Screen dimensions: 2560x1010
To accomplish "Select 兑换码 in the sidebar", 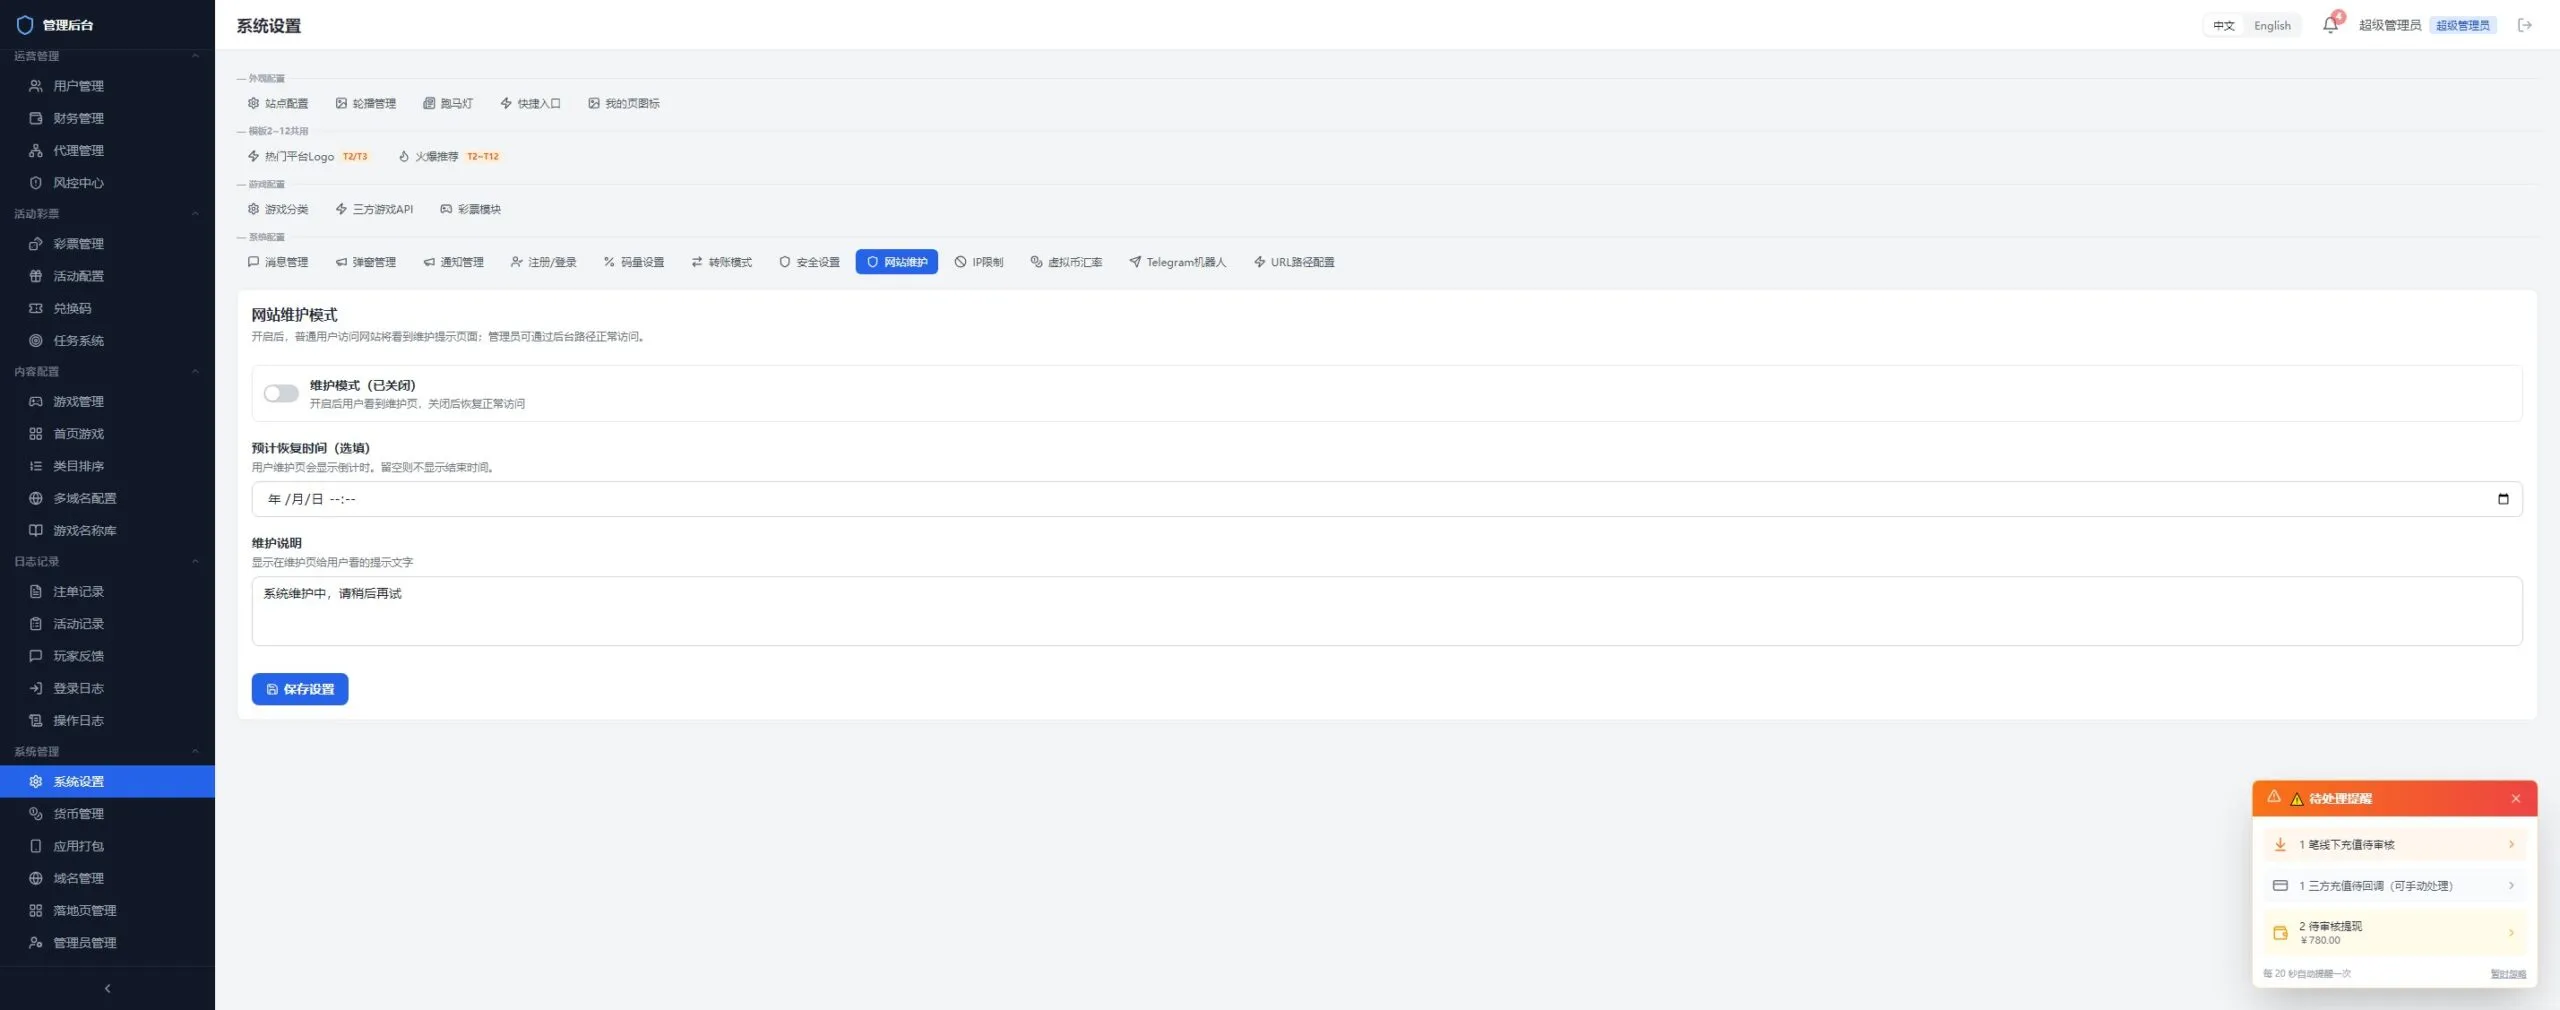I will pyautogui.click(x=107, y=308).
